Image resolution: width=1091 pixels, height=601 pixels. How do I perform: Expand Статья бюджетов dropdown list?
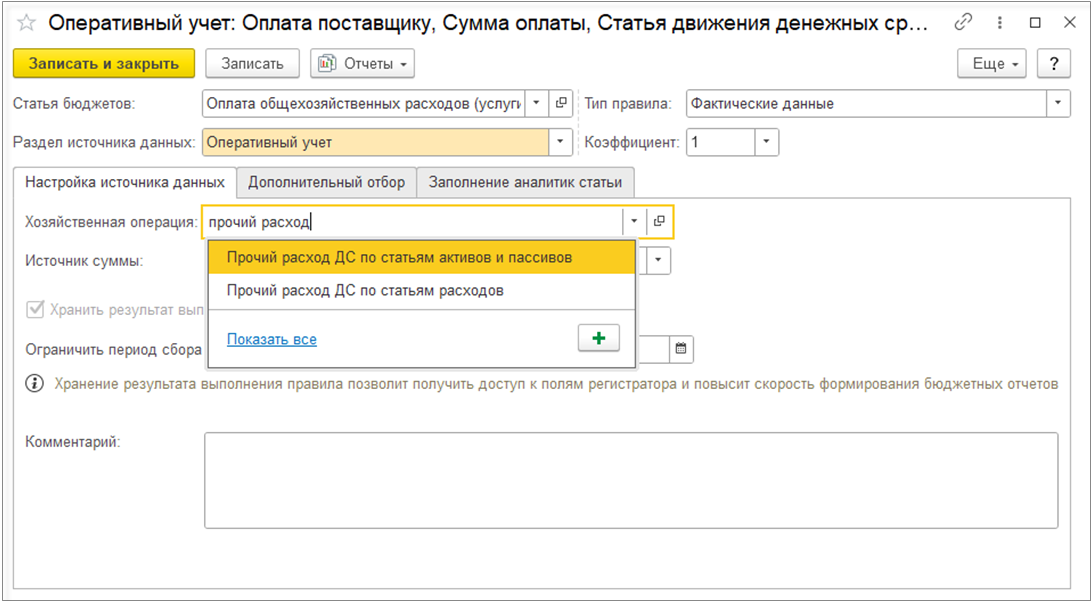pos(537,103)
